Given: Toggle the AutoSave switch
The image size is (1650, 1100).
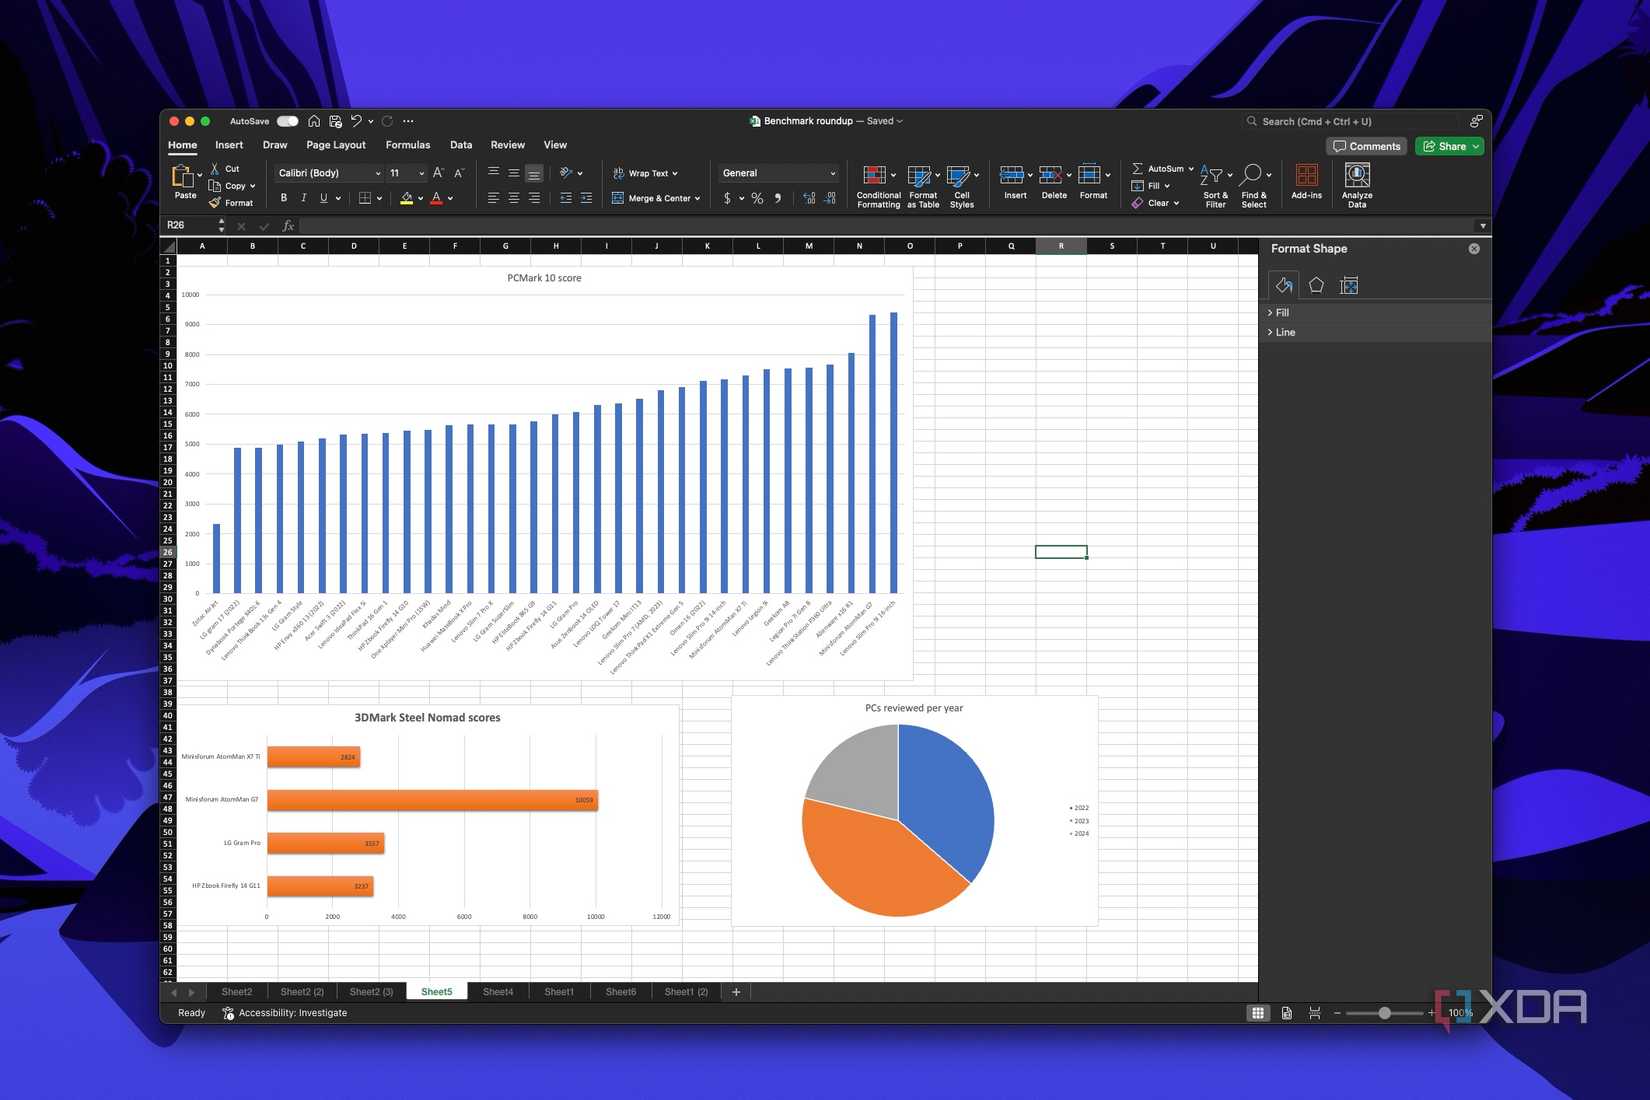Looking at the screenshot, I should click(287, 120).
